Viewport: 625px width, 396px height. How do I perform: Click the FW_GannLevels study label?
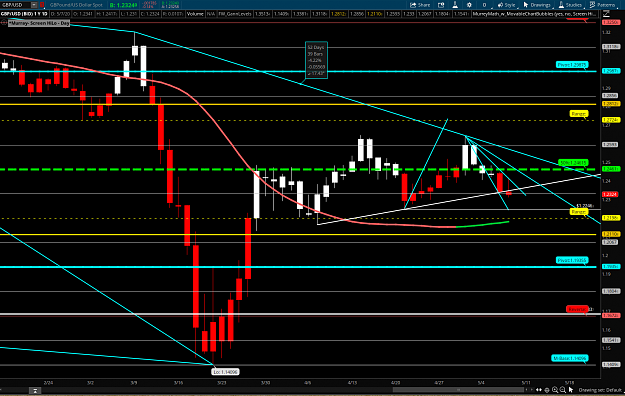tap(236, 14)
